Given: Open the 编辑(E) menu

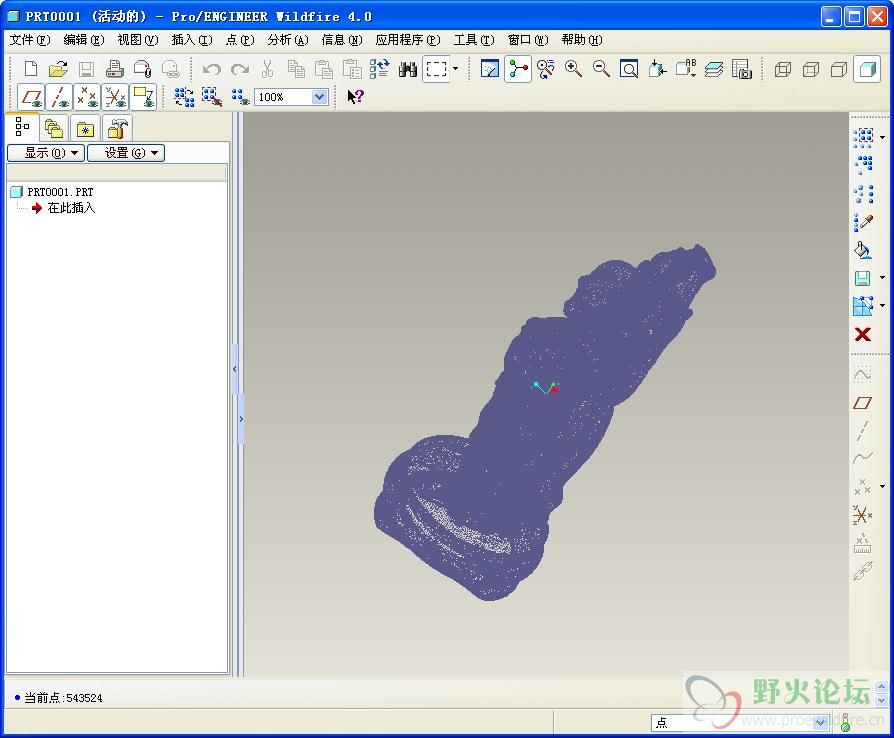Looking at the screenshot, I should [x=84, y=40].
